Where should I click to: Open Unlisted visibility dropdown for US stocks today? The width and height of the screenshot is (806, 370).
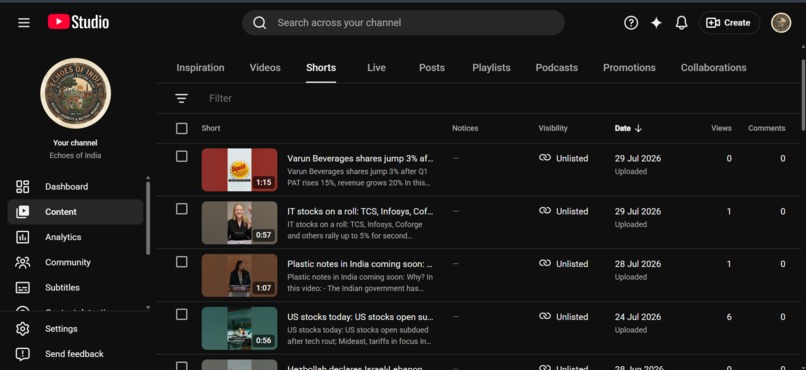point(563,317)
